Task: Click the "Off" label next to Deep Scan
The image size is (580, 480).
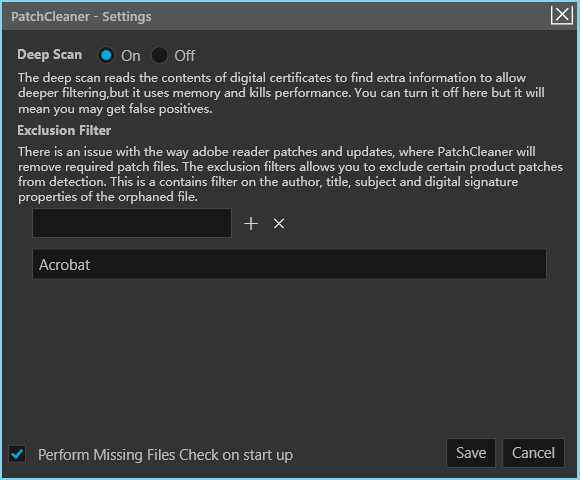Action: pos(185,56)
